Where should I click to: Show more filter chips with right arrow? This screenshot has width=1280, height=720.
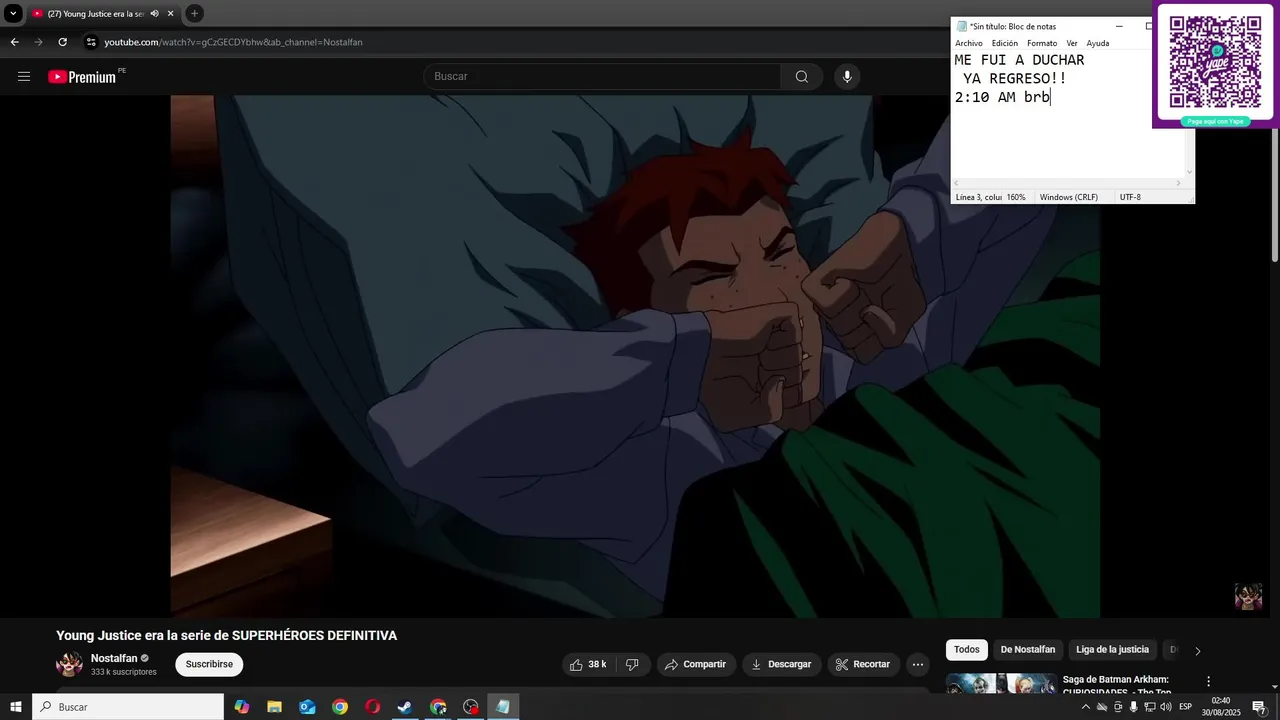(1198, 651)
